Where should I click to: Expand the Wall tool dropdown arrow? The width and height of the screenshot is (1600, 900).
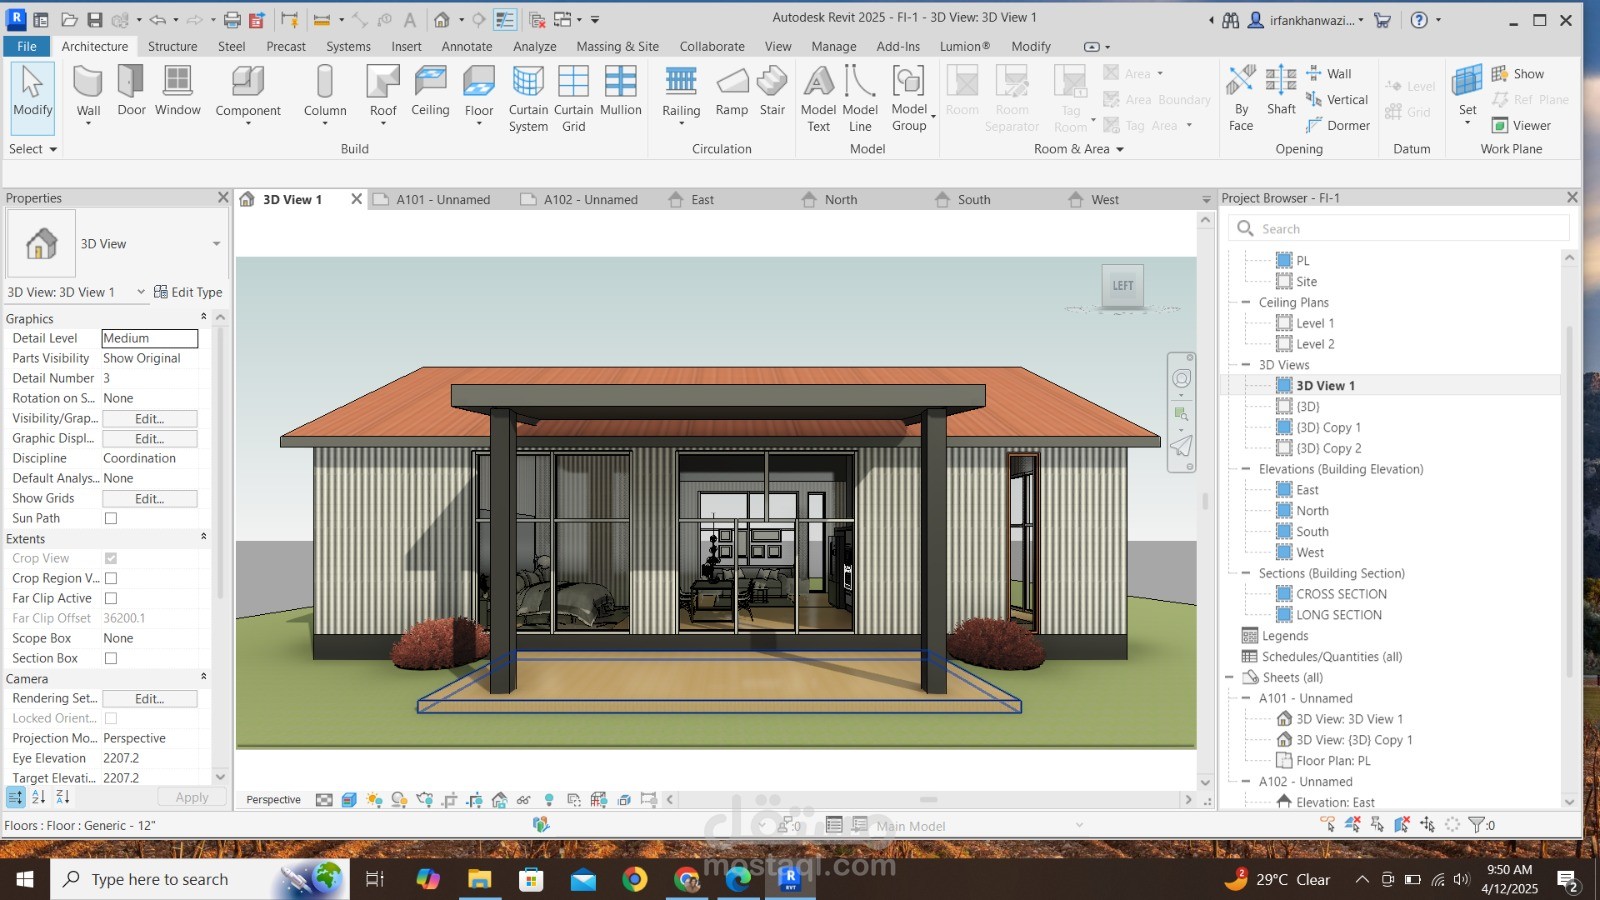pos(88,121)
